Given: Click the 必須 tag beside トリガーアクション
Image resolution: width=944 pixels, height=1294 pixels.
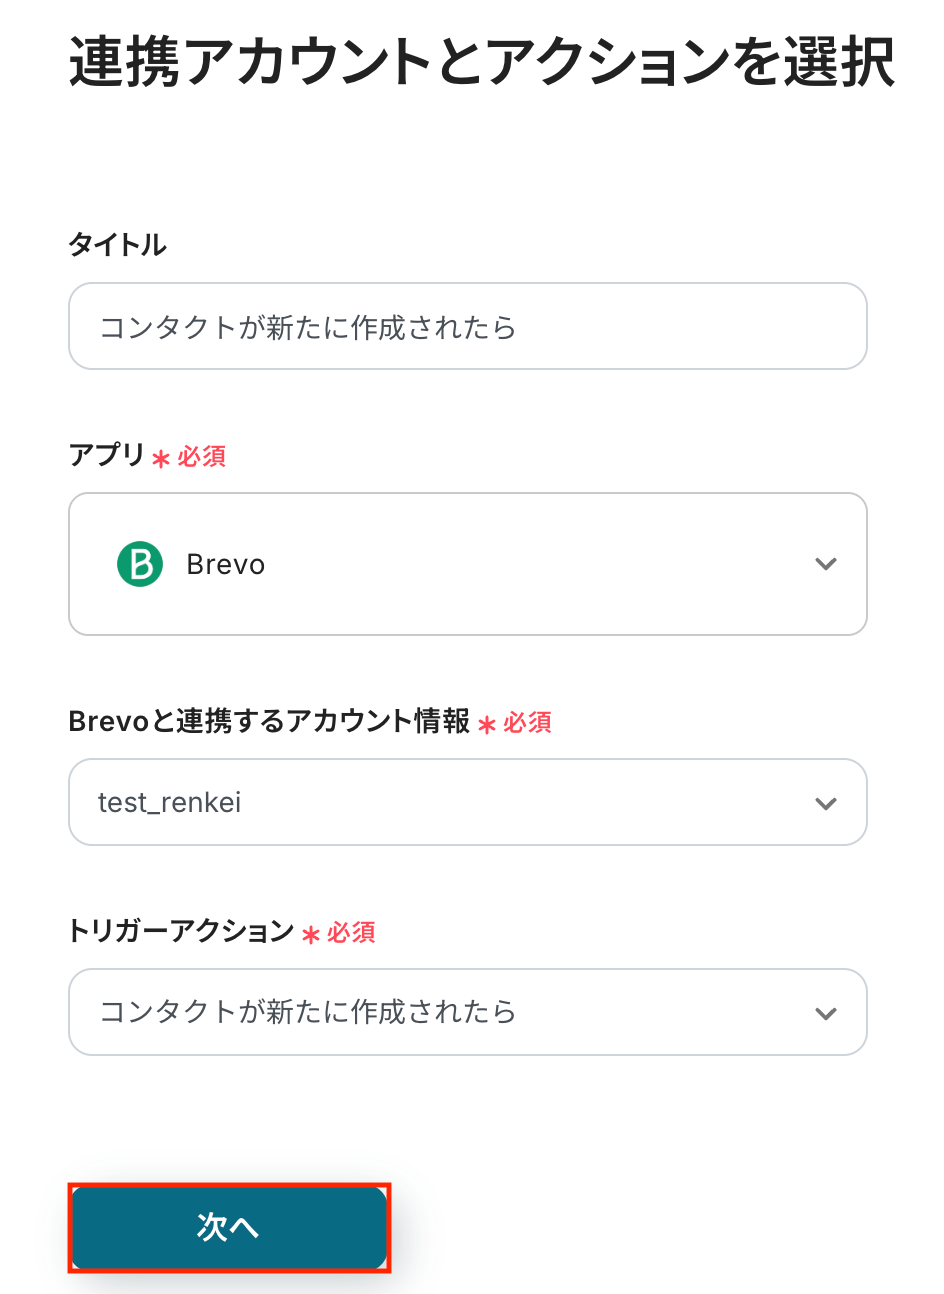Looking at the screenshot, I should [x=351, y=933].
